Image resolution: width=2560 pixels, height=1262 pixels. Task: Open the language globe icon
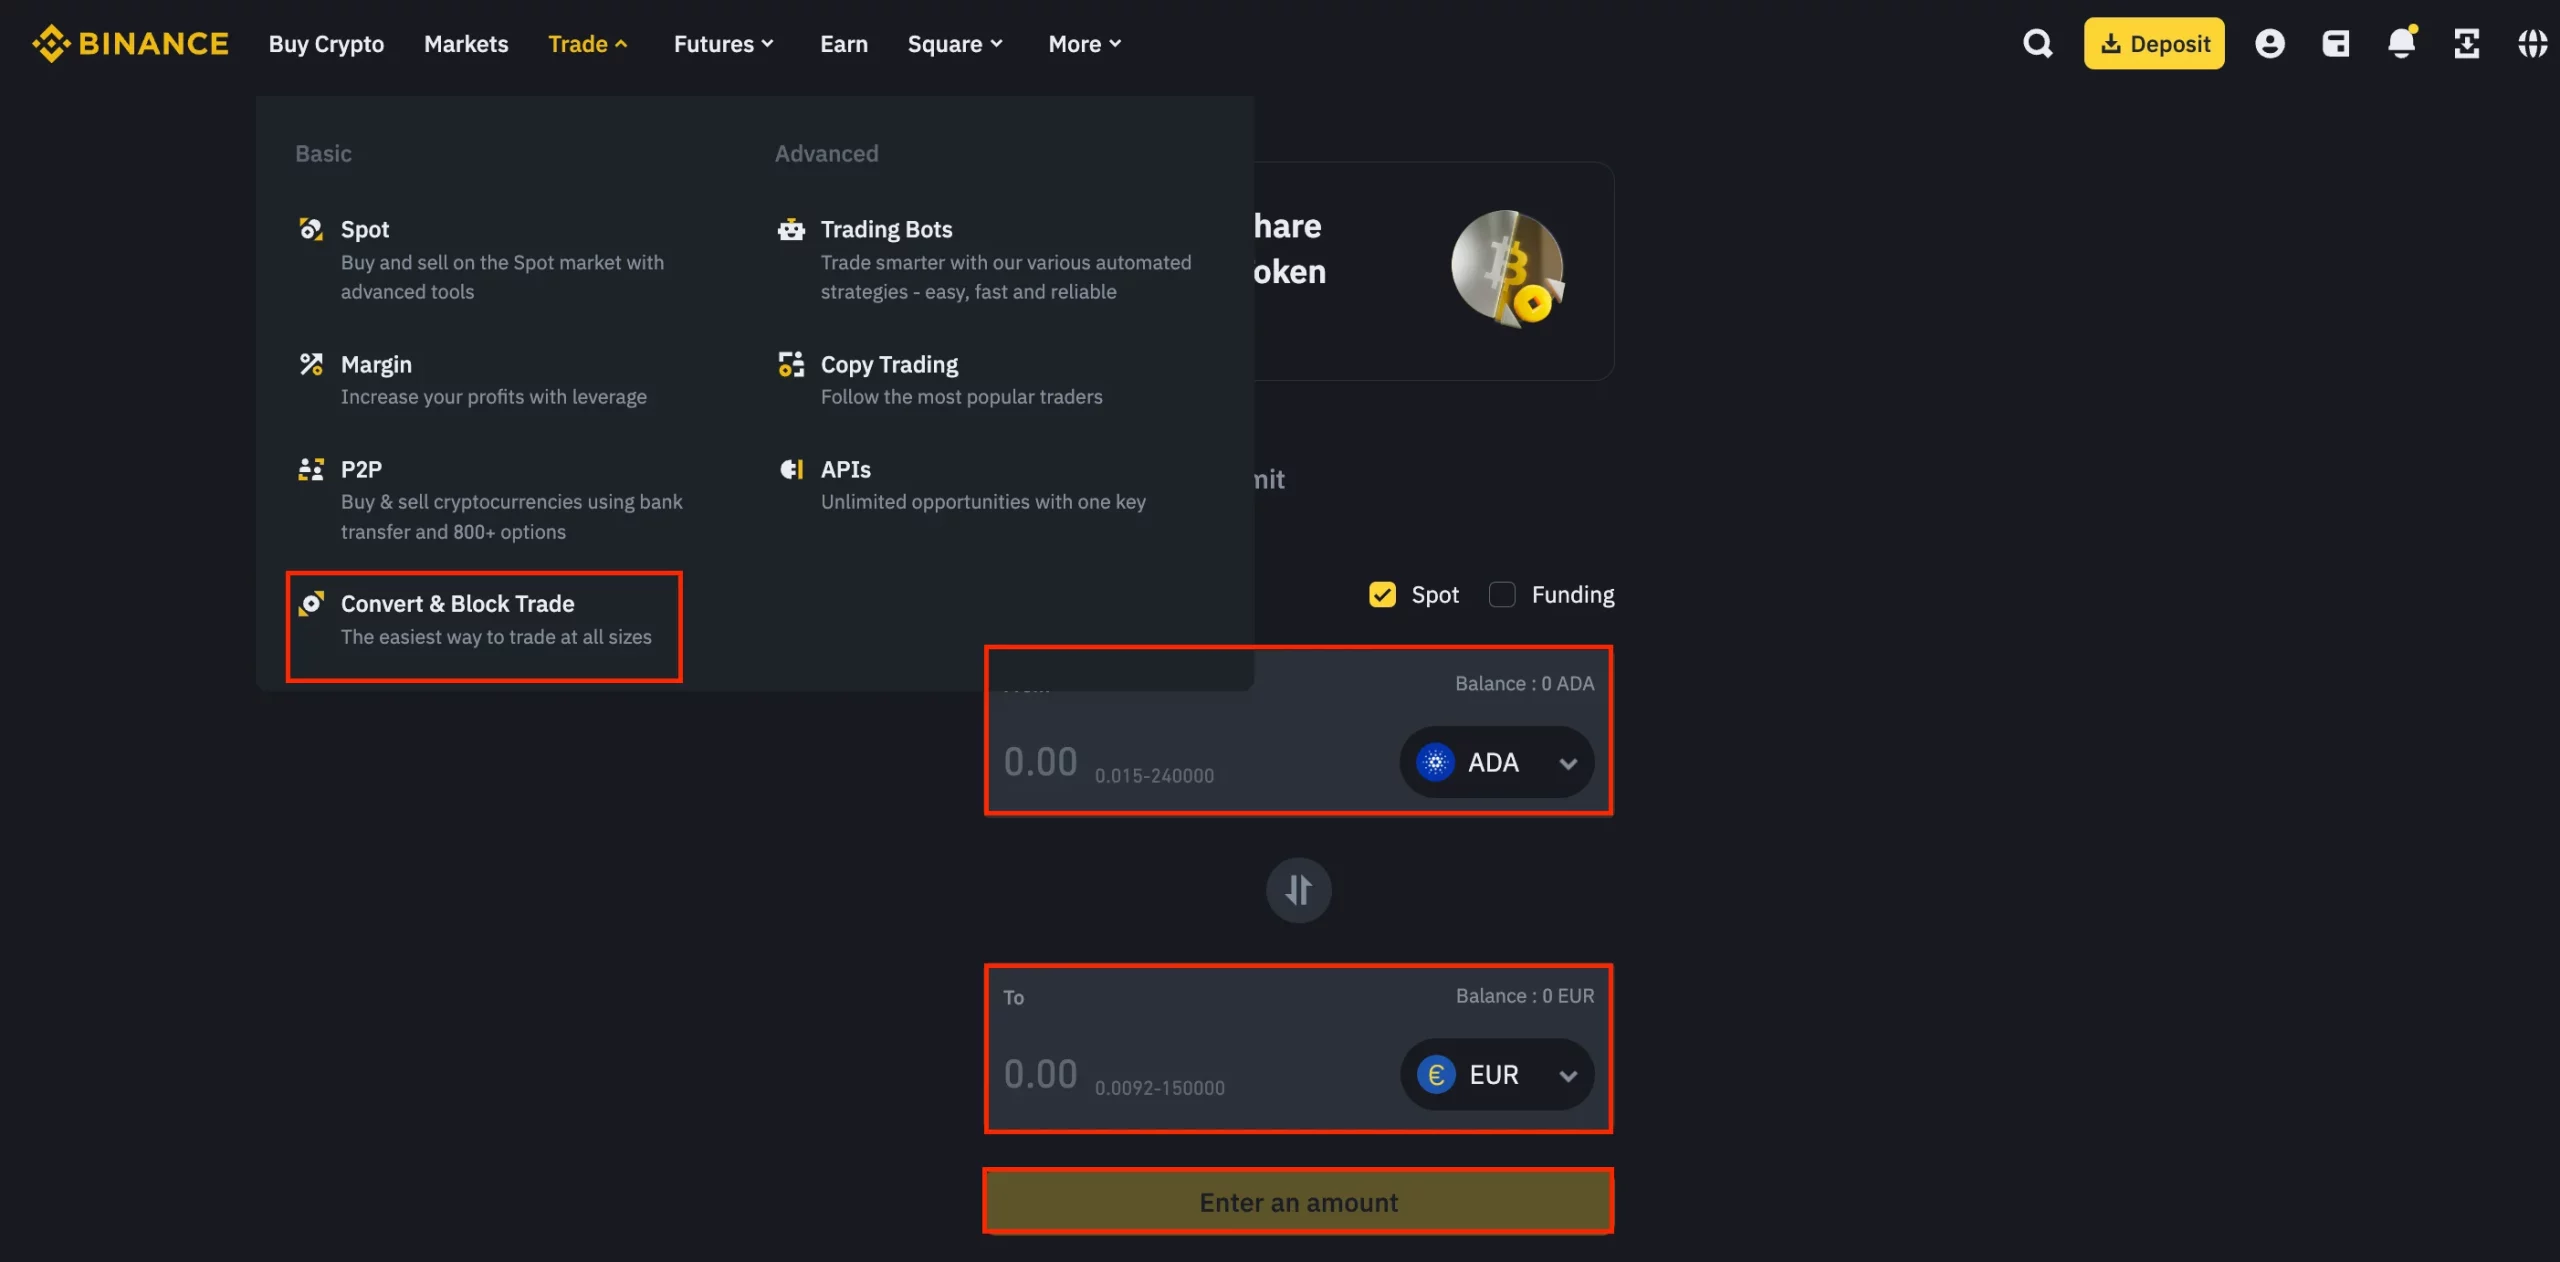click(x=2532, y=44)
